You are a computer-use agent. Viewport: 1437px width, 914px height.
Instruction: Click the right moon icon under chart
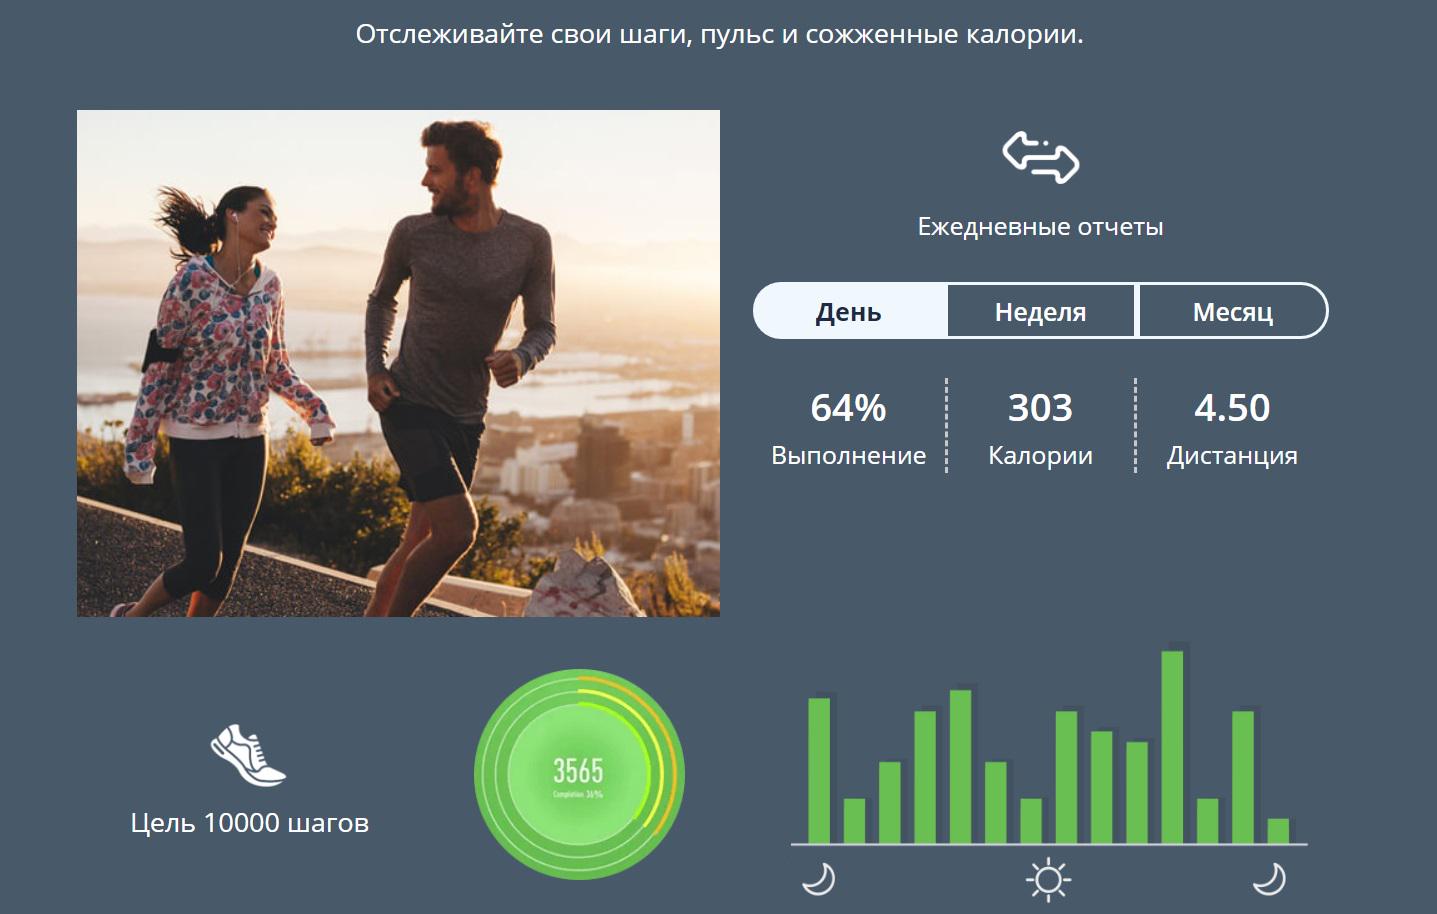pyautogui.click(x=1270, y=879)
